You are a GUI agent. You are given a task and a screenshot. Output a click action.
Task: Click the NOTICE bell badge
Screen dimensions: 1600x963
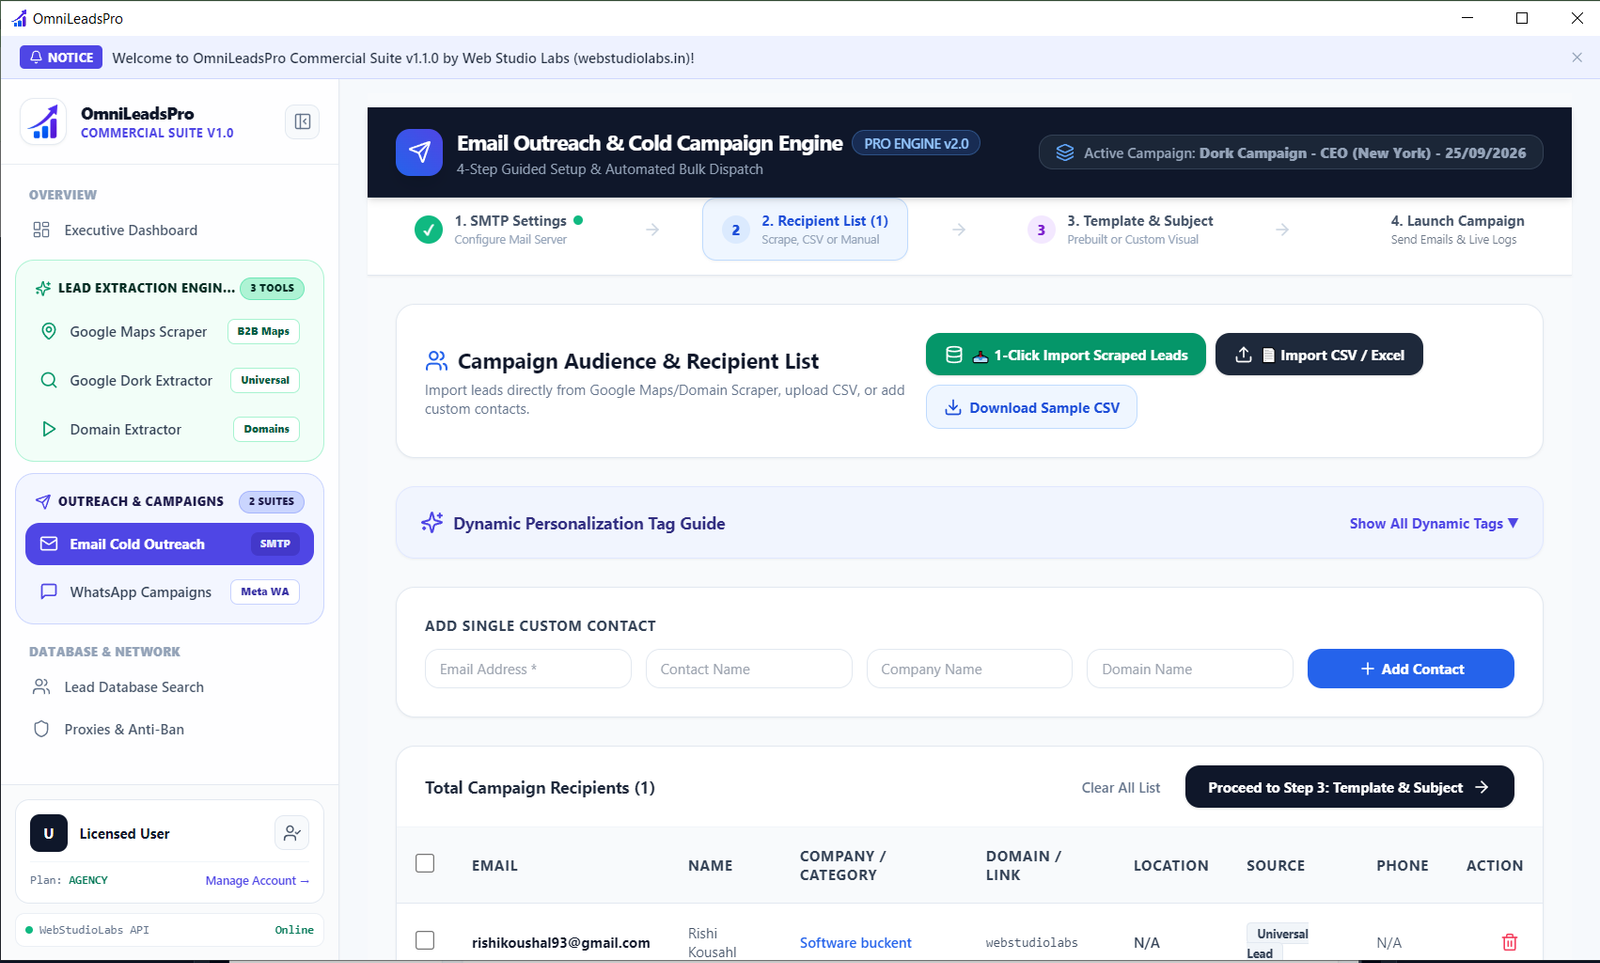61,58
